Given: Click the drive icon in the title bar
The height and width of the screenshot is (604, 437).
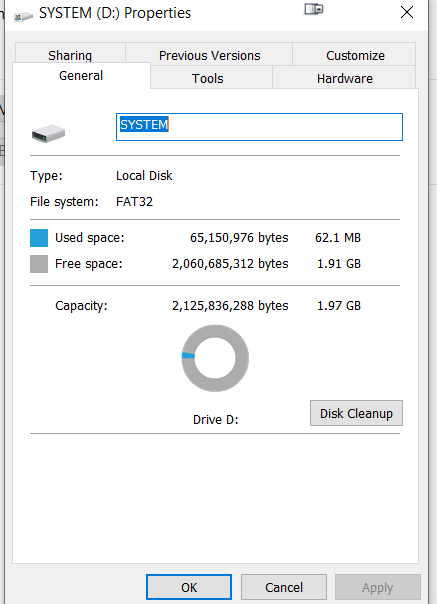Looking at the screenshot, I should 24,16.
